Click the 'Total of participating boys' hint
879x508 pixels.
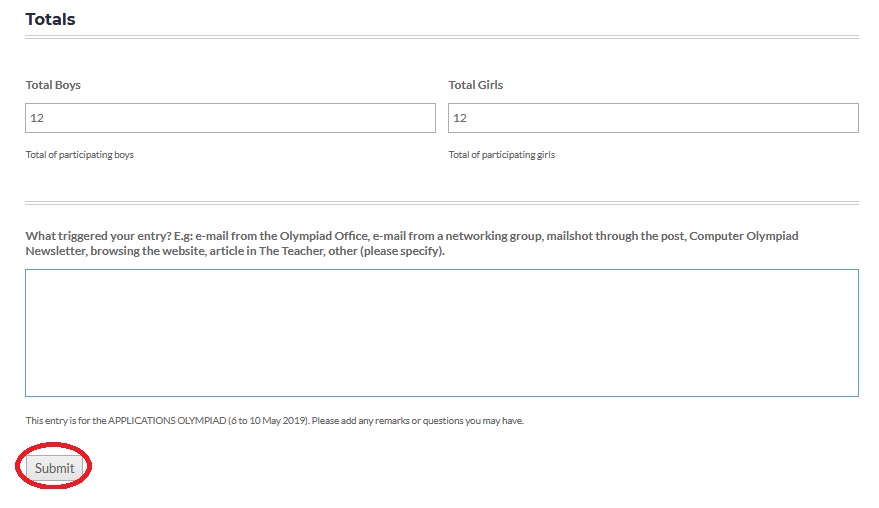click(79, 155)
